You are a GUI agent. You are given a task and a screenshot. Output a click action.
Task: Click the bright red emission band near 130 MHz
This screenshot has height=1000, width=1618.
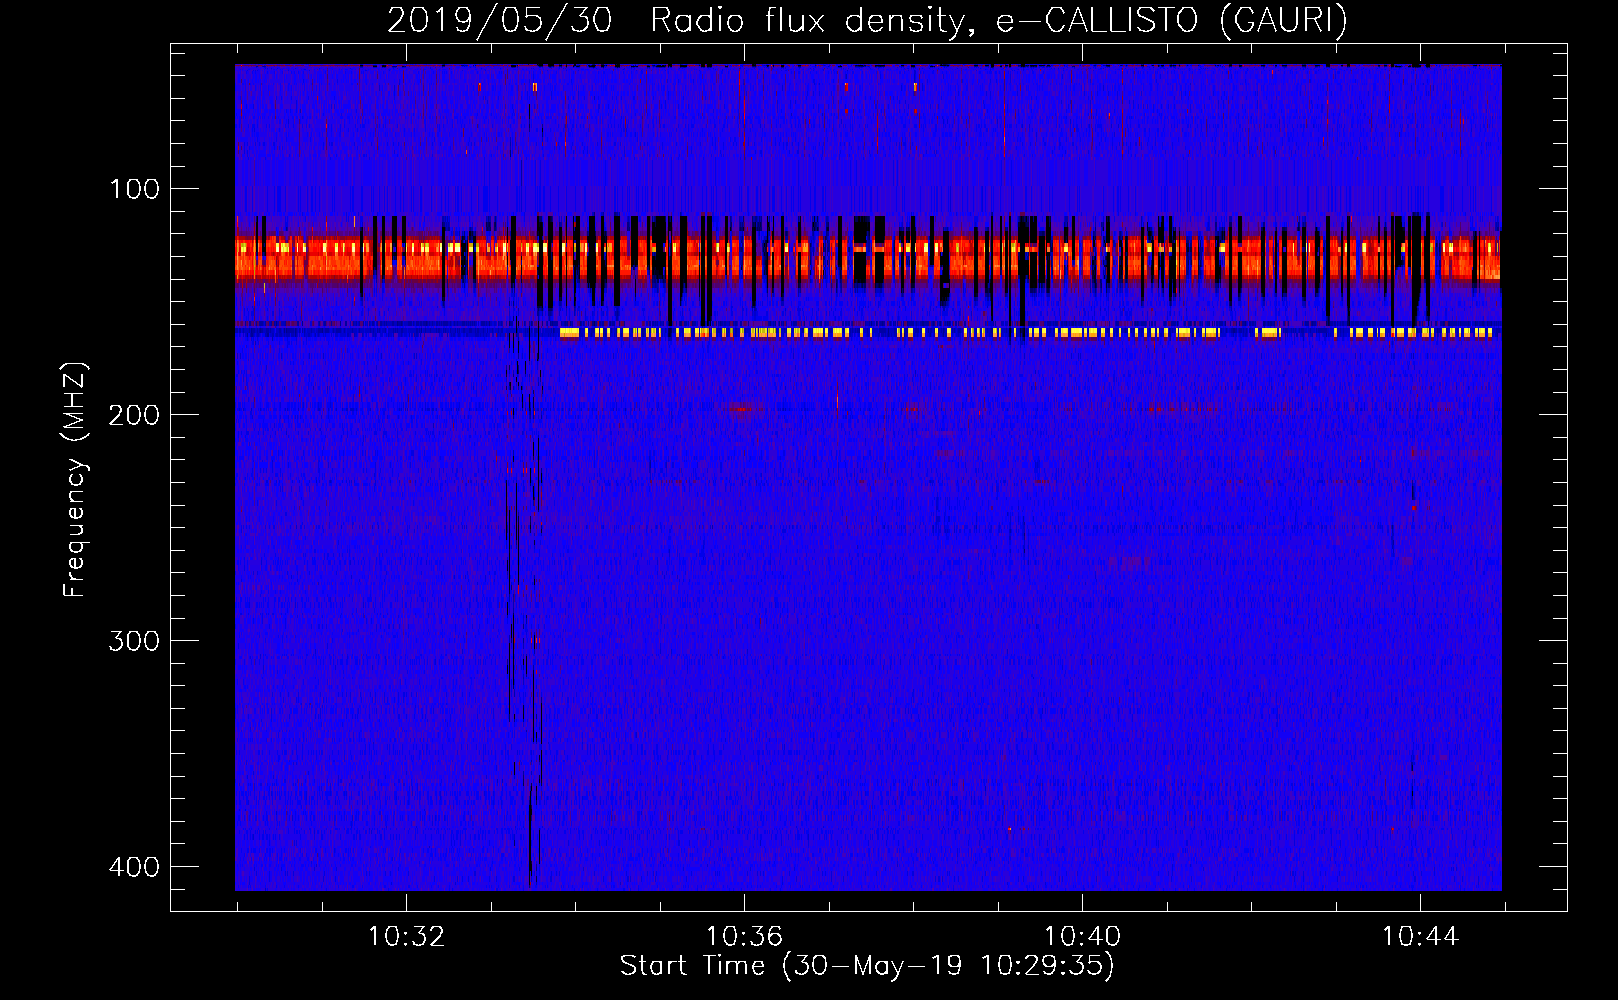(x=868, y=257)
